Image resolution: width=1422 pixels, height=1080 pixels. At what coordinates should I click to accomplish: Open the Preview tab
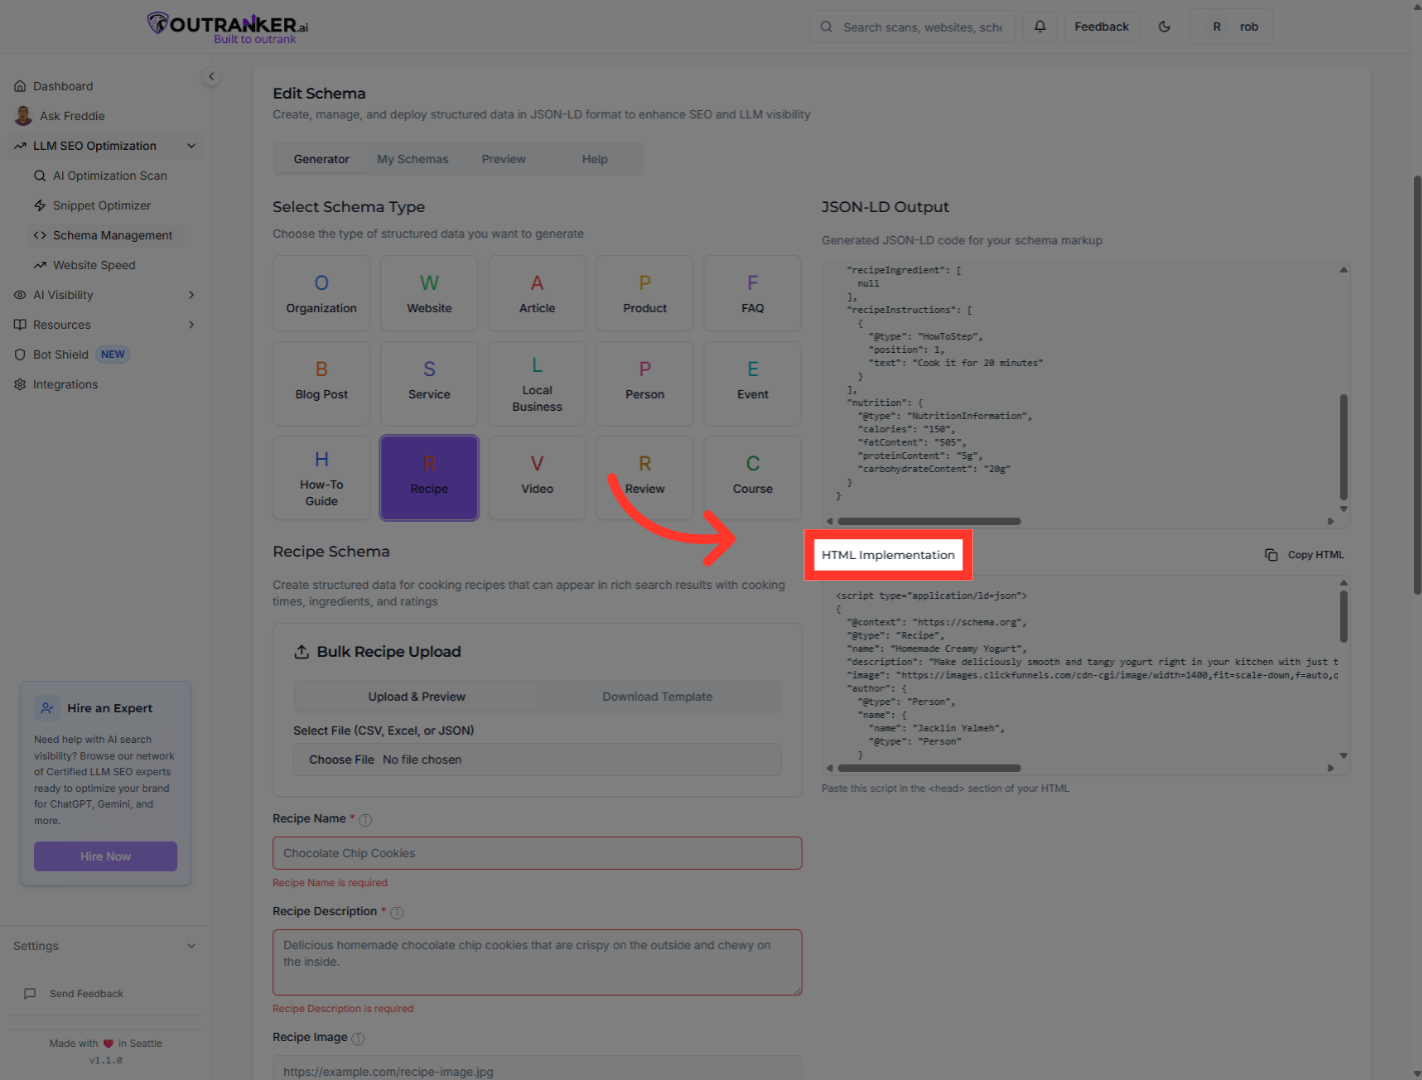[503, 158]
